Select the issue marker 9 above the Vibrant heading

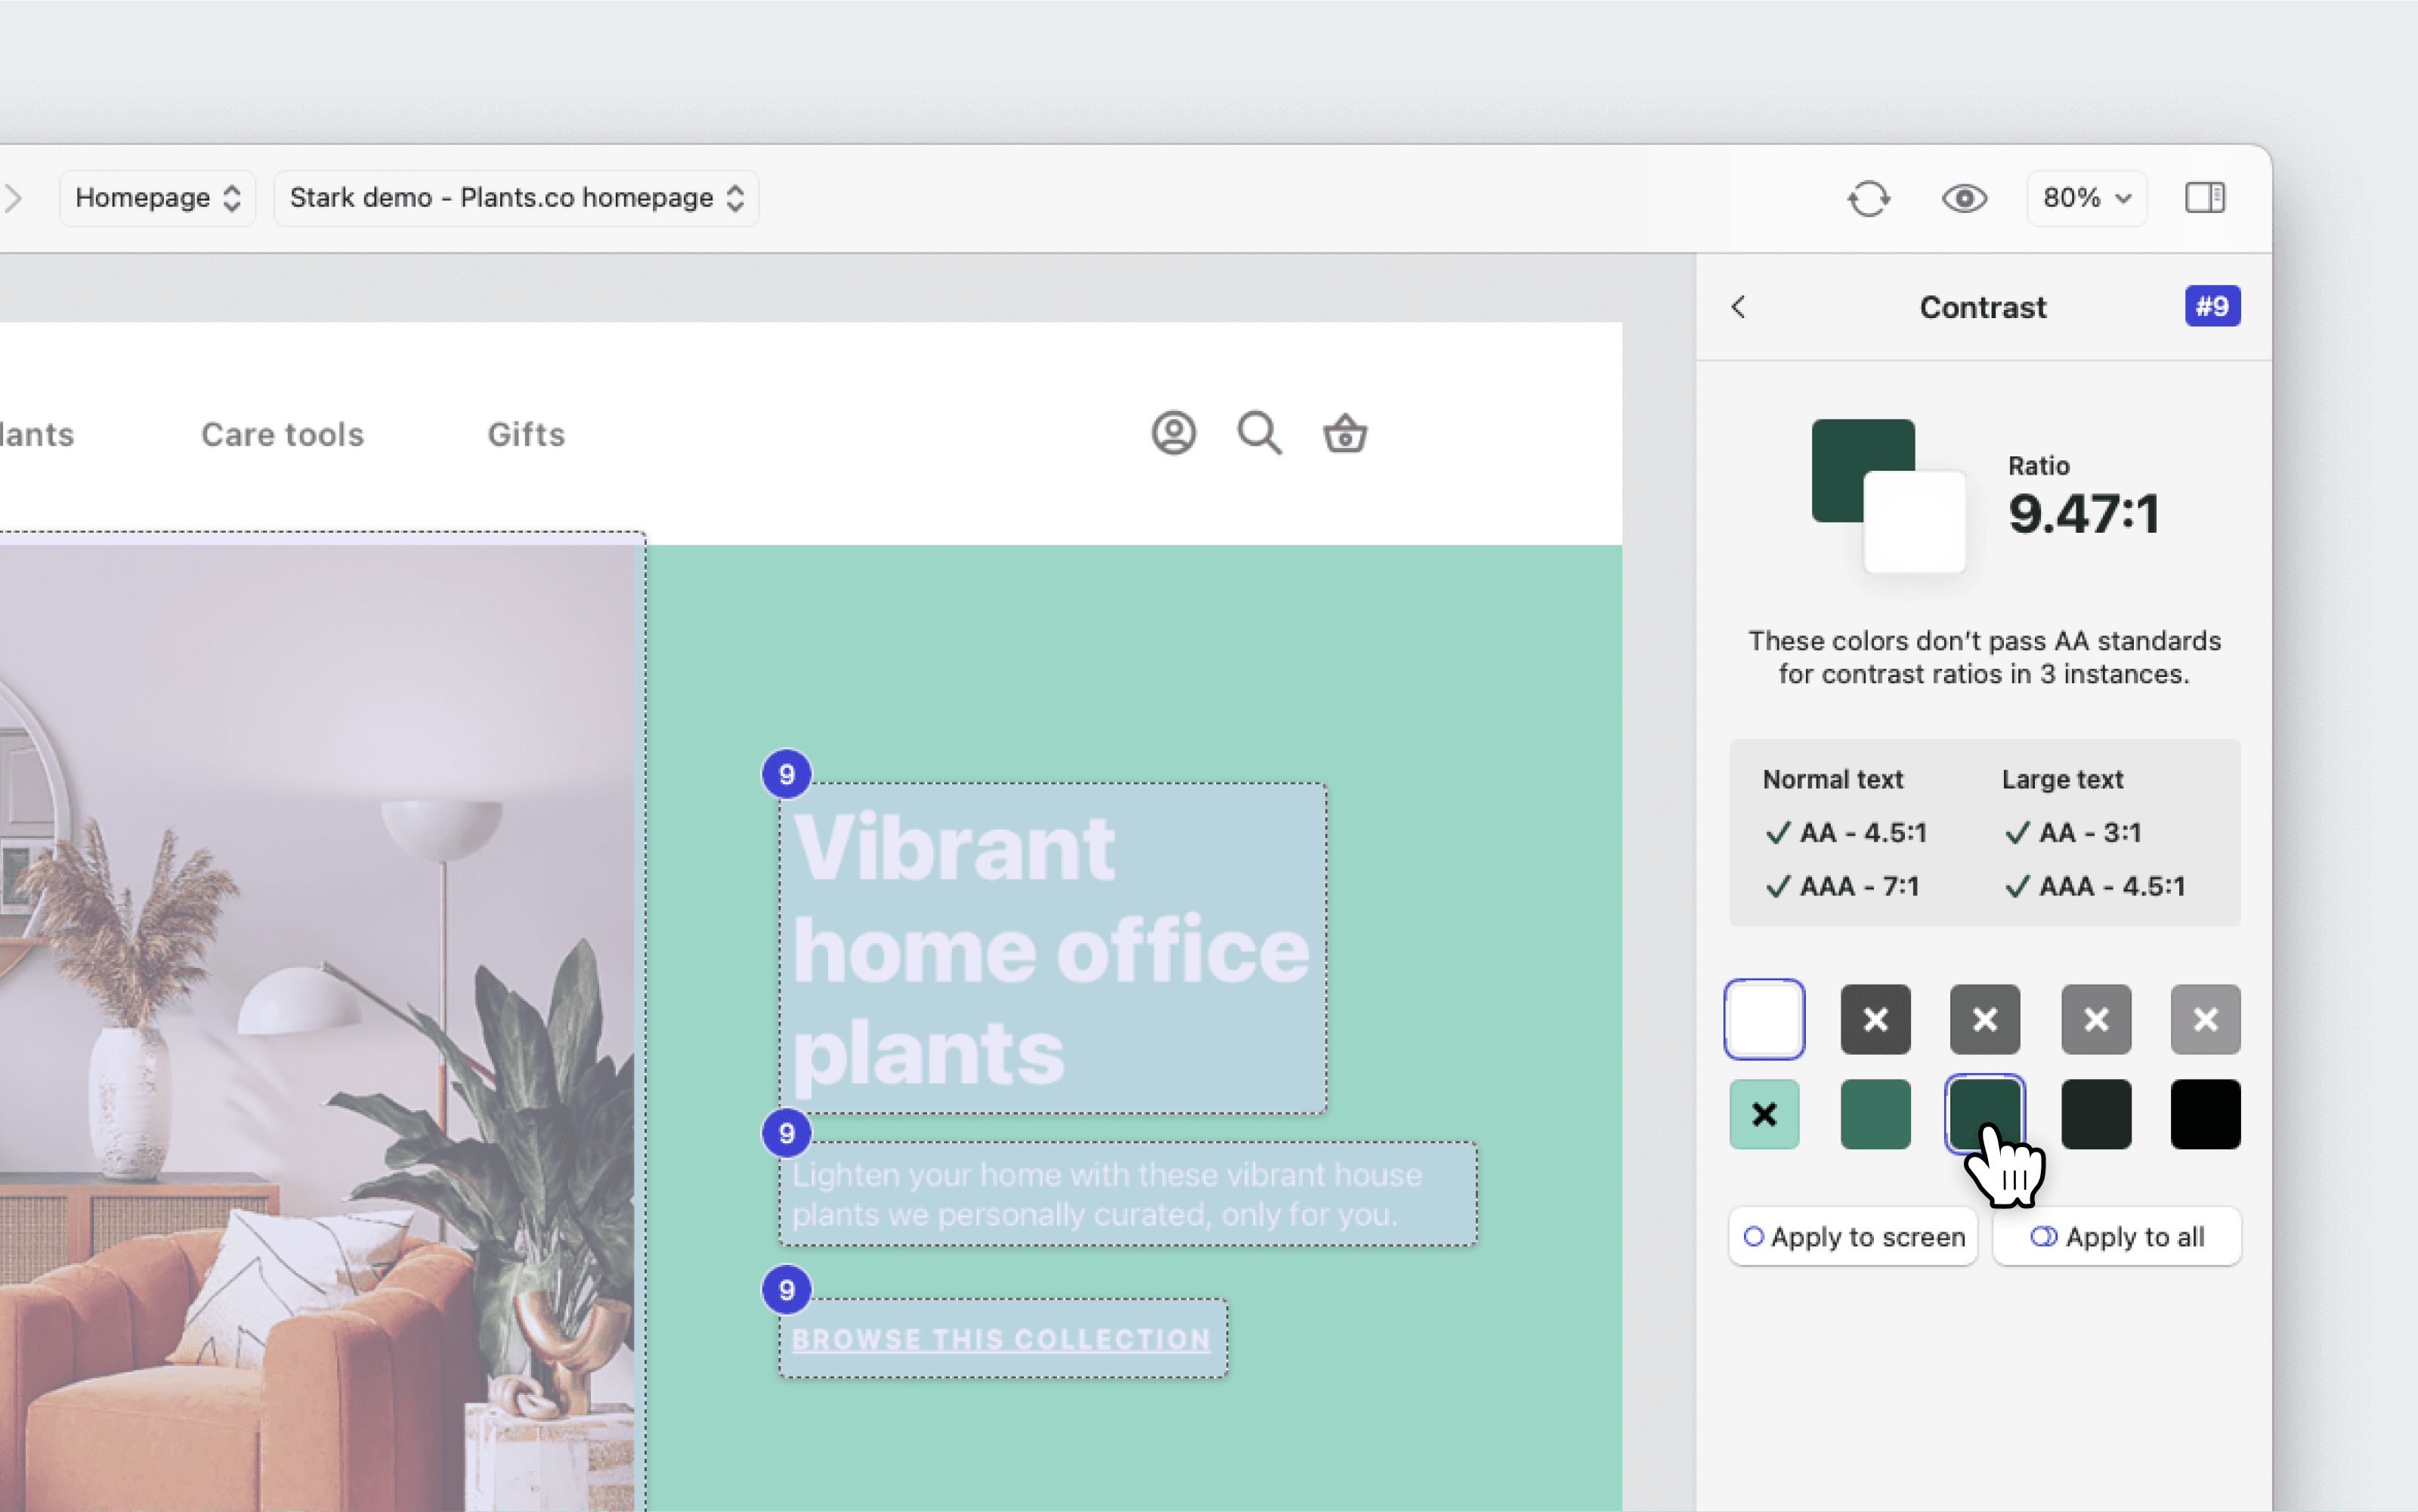point(786,774)
